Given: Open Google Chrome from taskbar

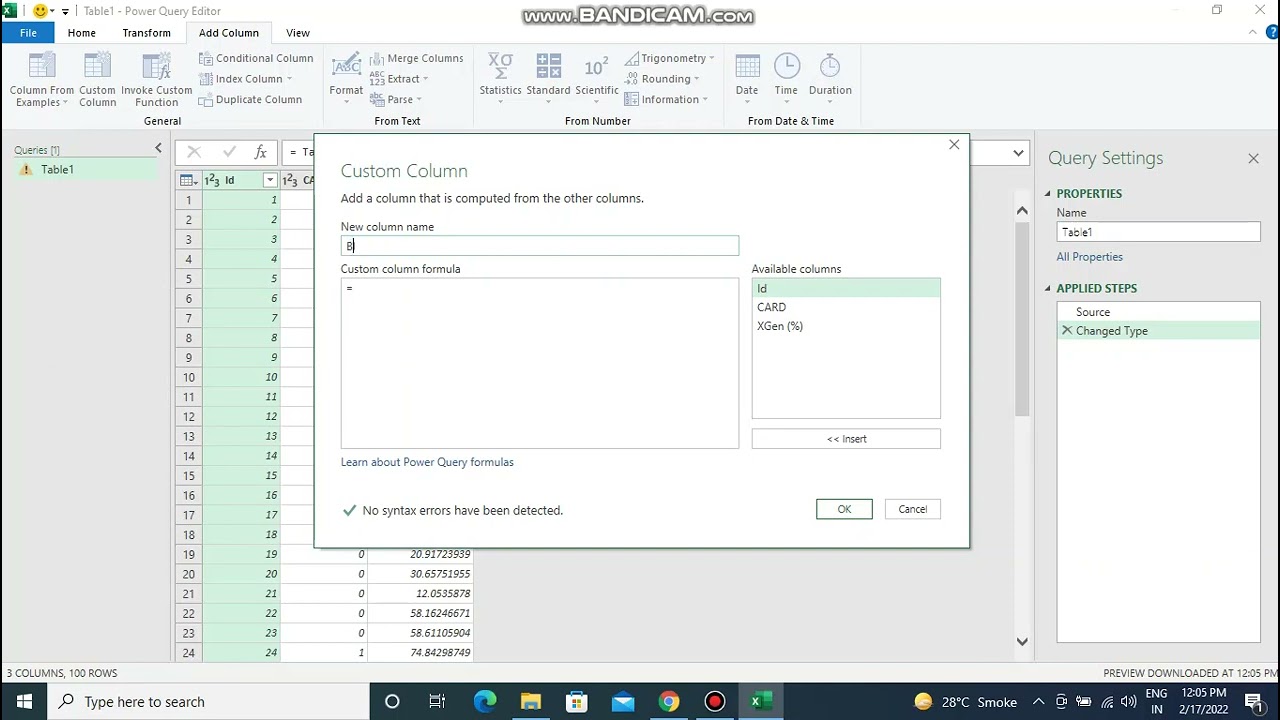Looking at the screenshot, I should pos(669,701).
